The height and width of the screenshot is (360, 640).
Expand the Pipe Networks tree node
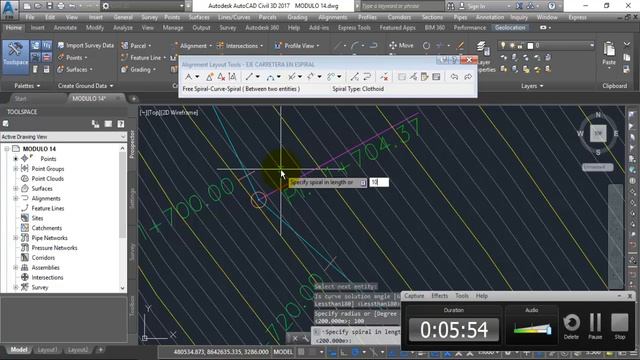(x=16, y=238)
